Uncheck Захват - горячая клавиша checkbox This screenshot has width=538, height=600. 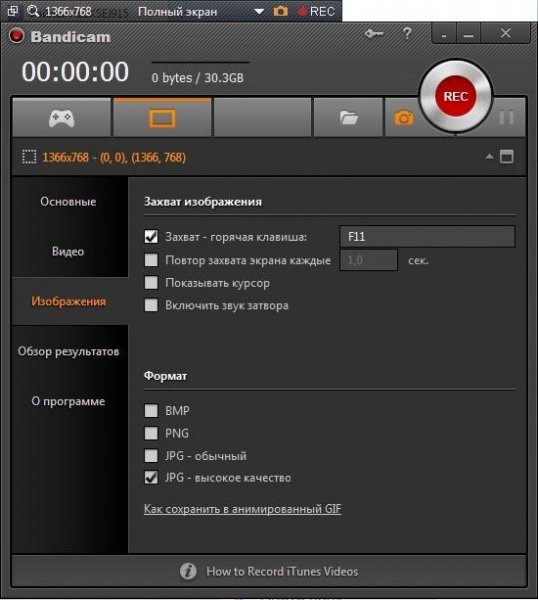tap(151, 237)
